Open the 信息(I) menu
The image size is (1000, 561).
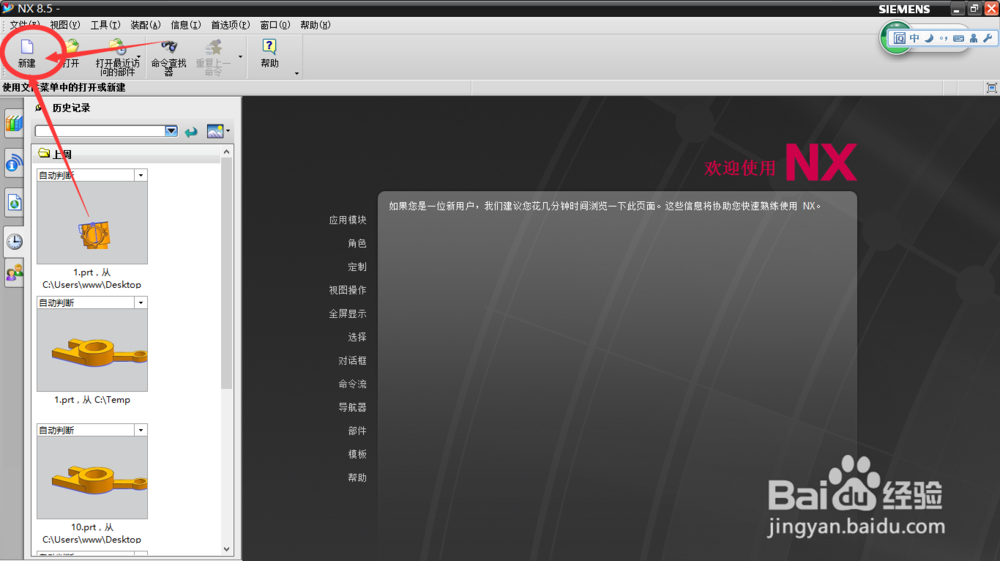pyautogui.click(x=186, y=25)
